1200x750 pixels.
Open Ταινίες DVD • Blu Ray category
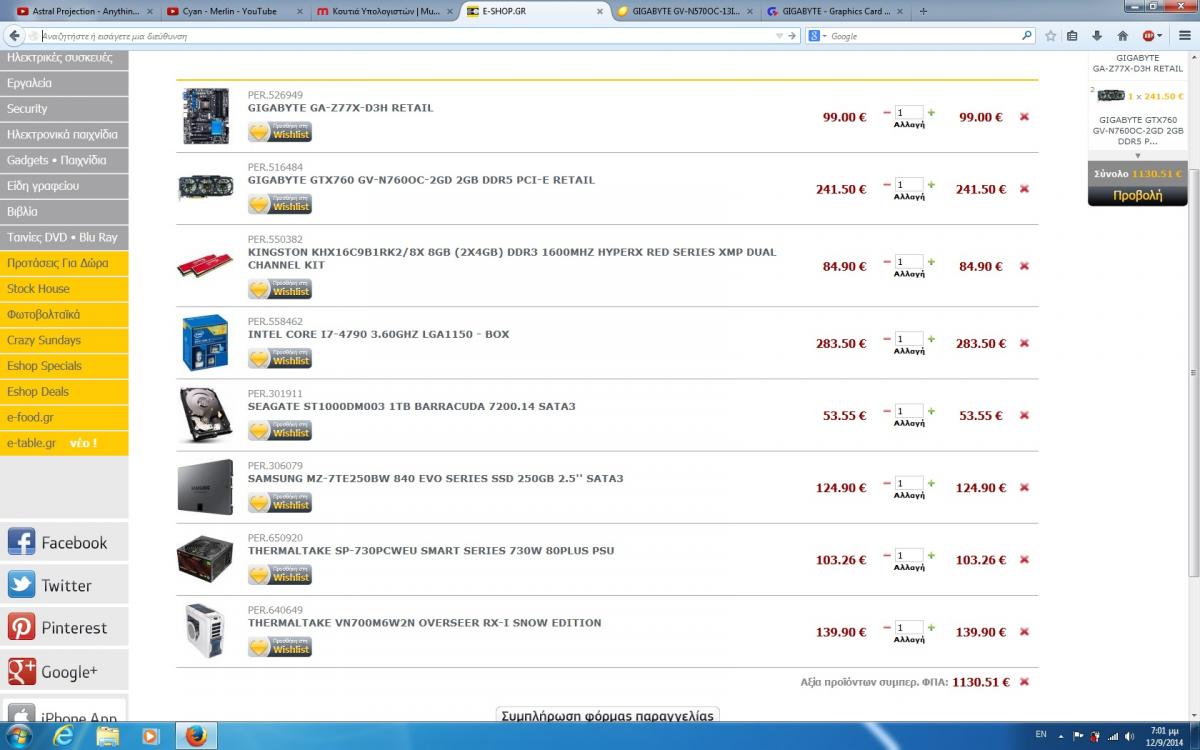pyautogui.click(x=64, y=237)
